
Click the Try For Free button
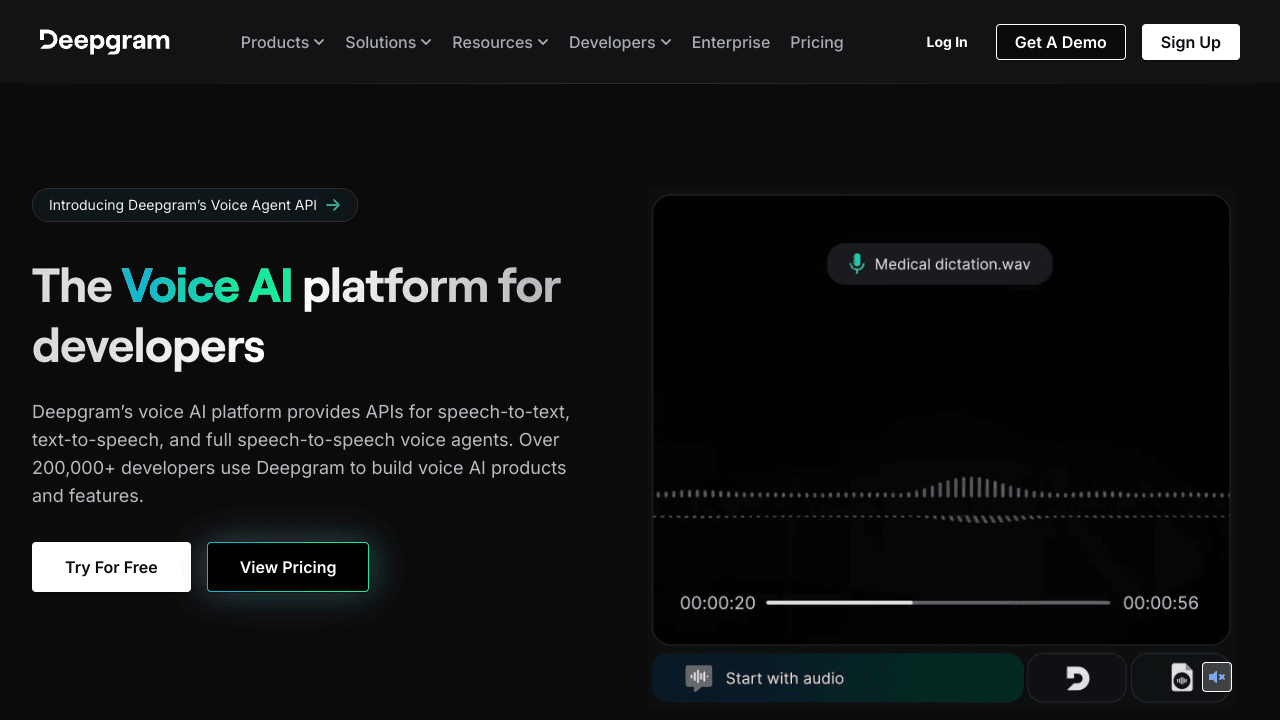pos(111,567)
